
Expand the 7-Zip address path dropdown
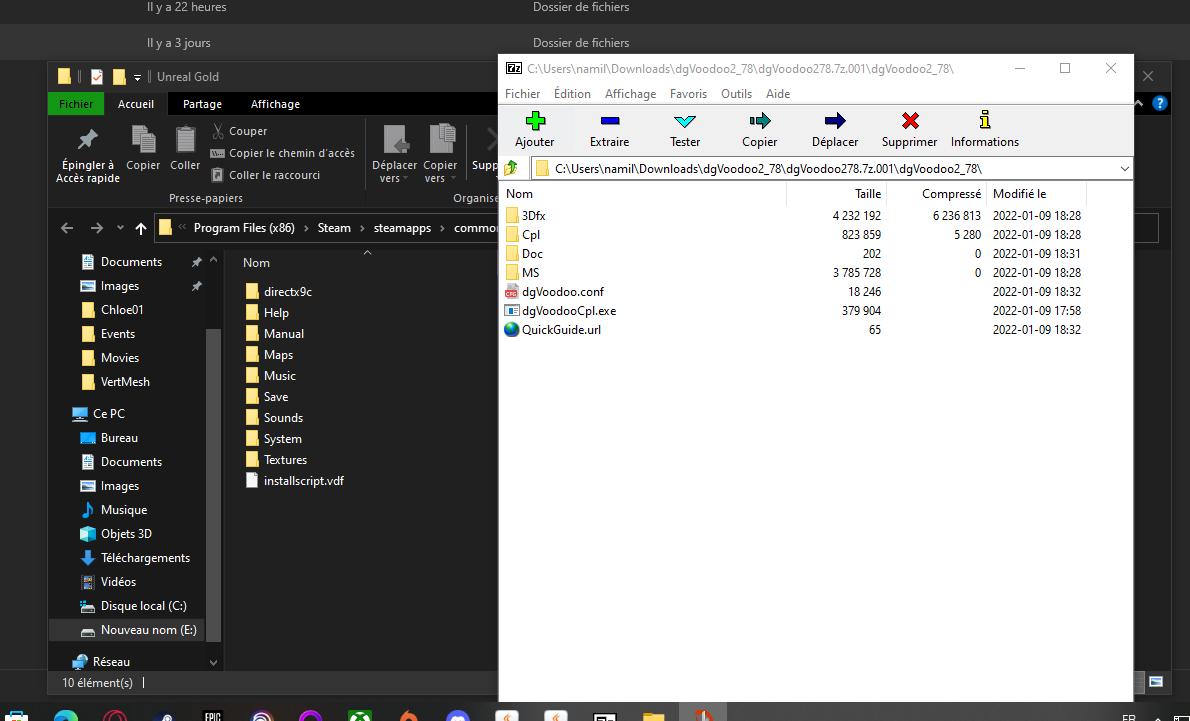click(x=1124, y=168)
